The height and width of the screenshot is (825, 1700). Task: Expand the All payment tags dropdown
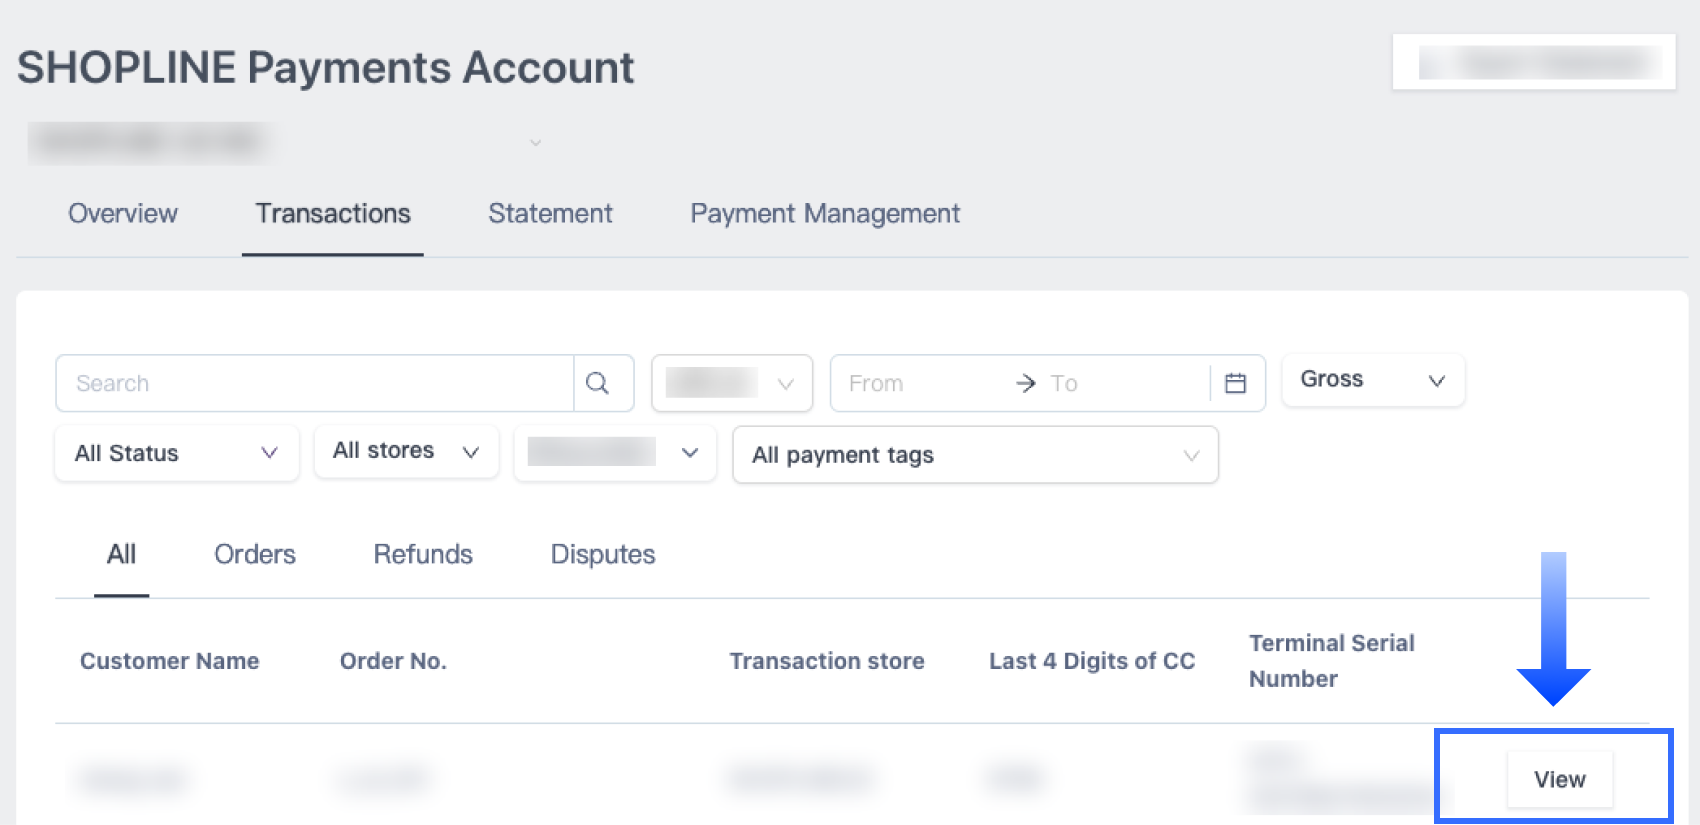pos(975,455)
